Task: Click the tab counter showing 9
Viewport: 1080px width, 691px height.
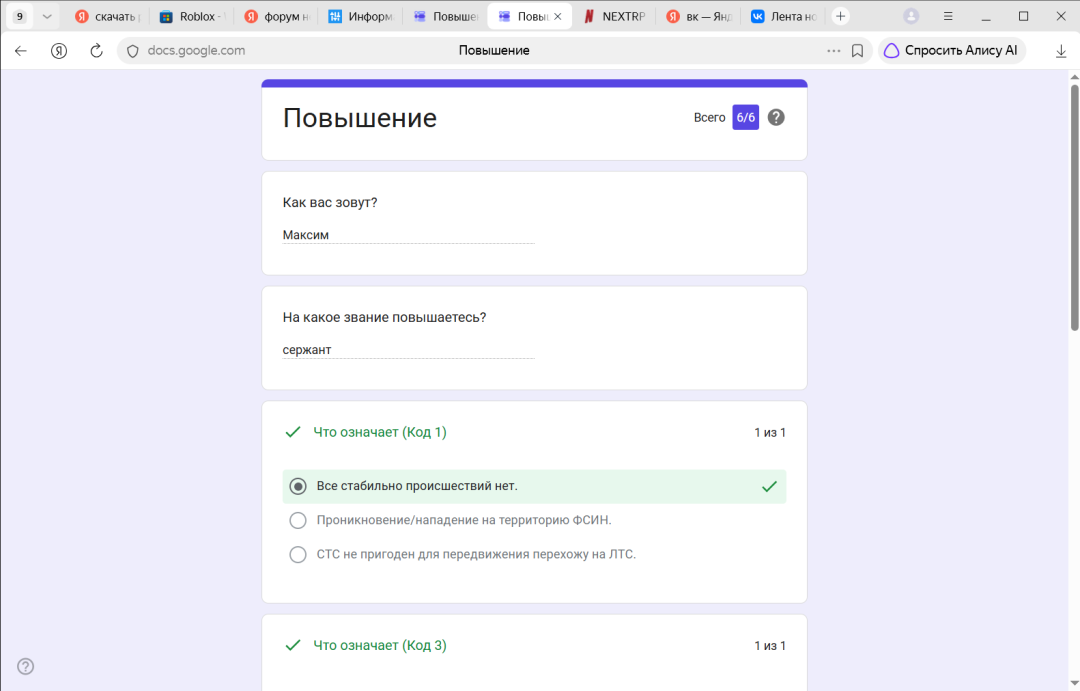Action: coord(19,17)
